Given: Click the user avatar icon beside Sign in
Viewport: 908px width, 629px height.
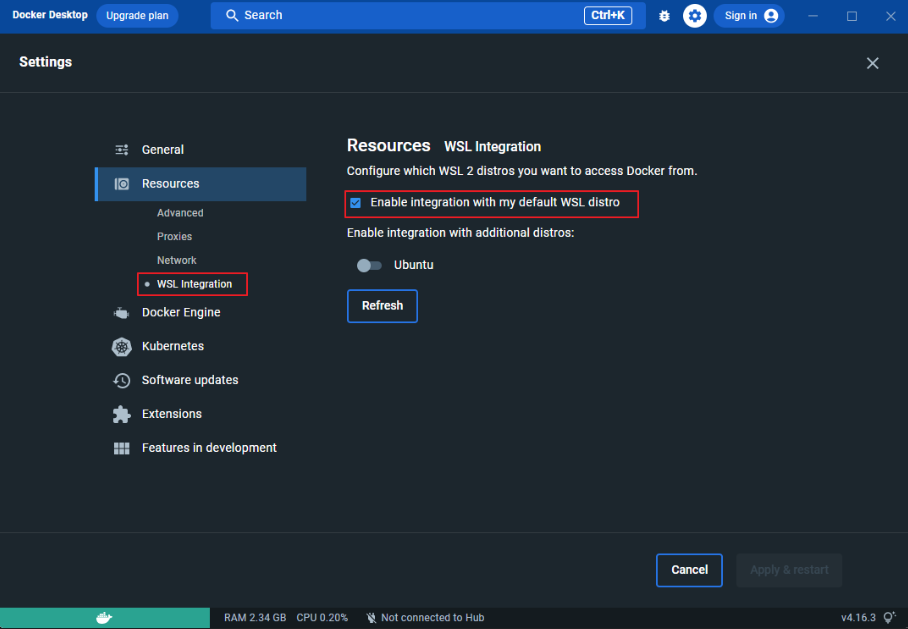Looking at the screenshot, I should tap(771, 16).
